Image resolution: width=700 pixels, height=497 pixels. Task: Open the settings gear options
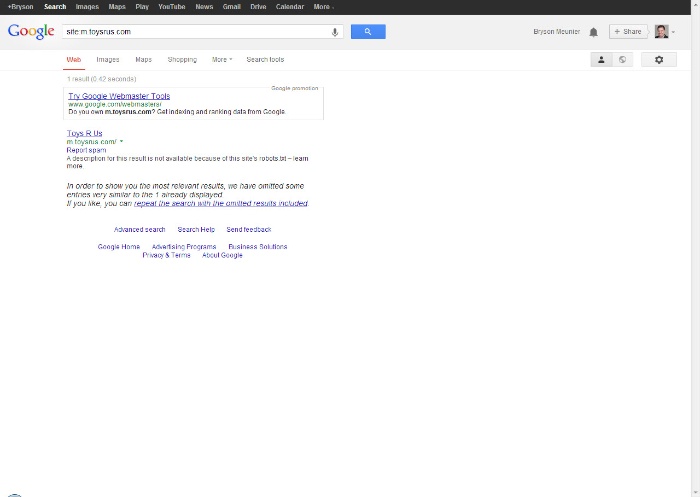(x=658, y=60)
